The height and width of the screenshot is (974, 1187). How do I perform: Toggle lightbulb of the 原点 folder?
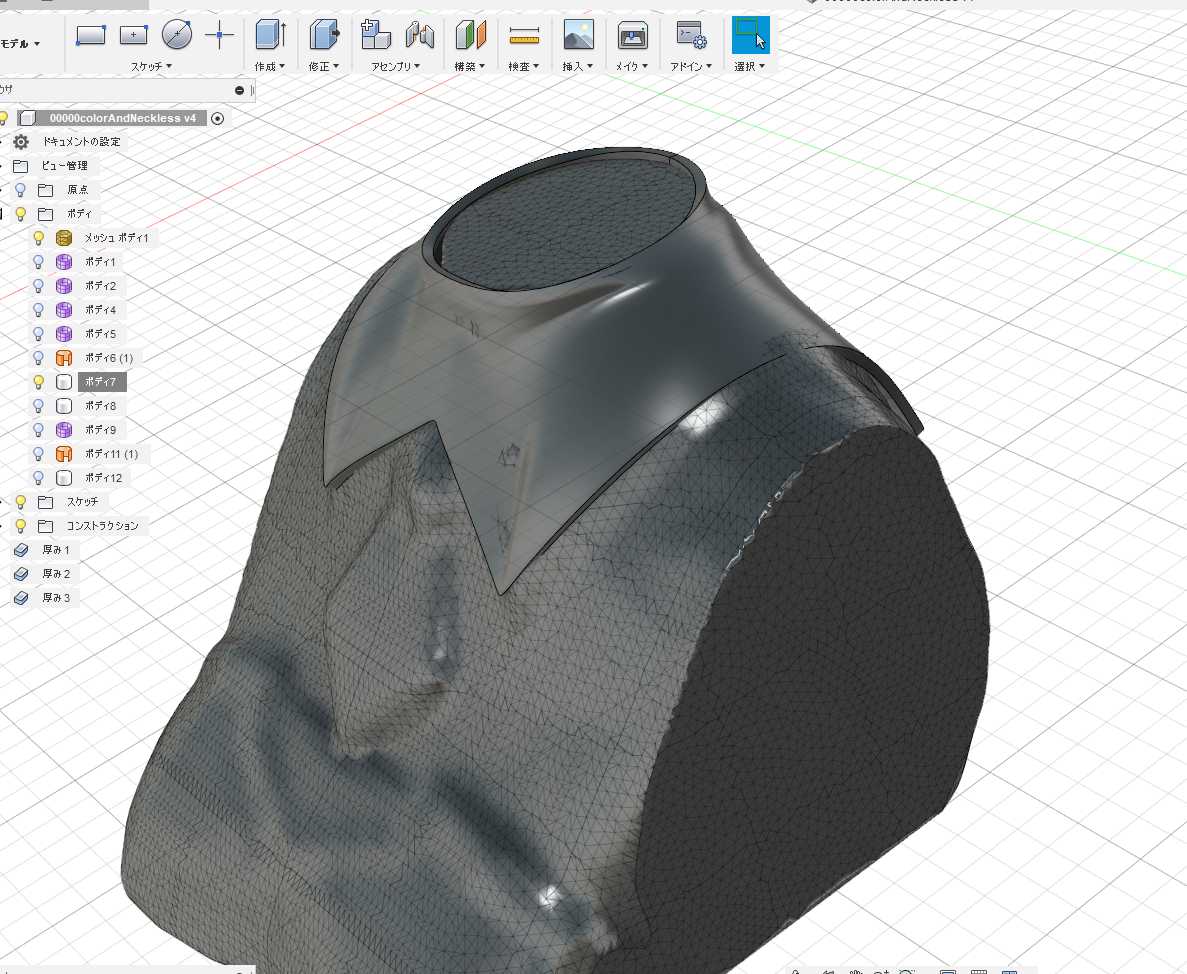point(21,190)
